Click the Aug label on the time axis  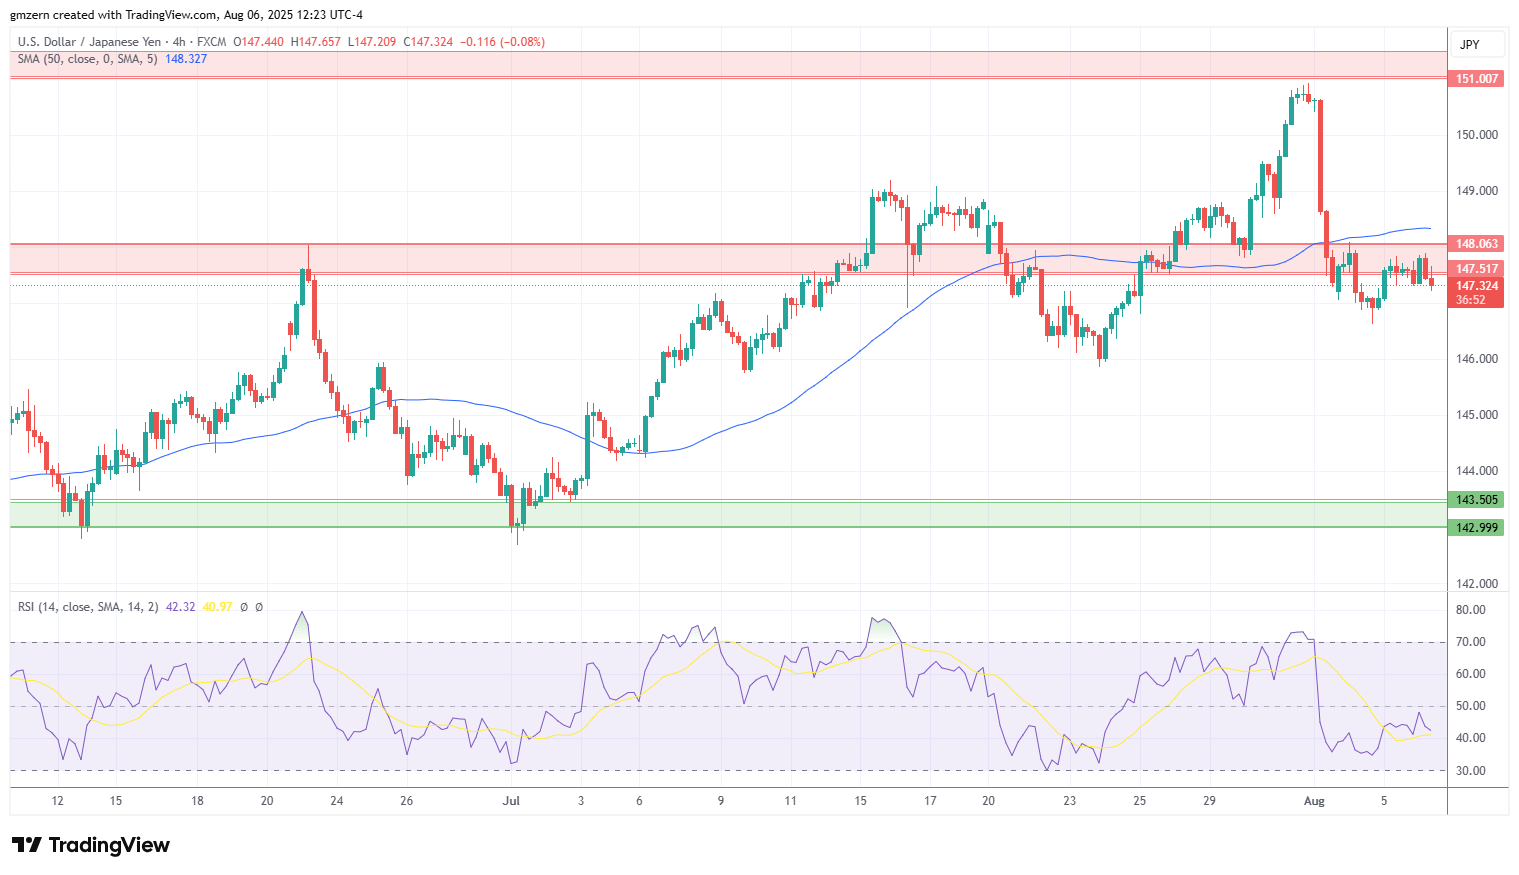pyautogui.click(x=1314, y=801)
